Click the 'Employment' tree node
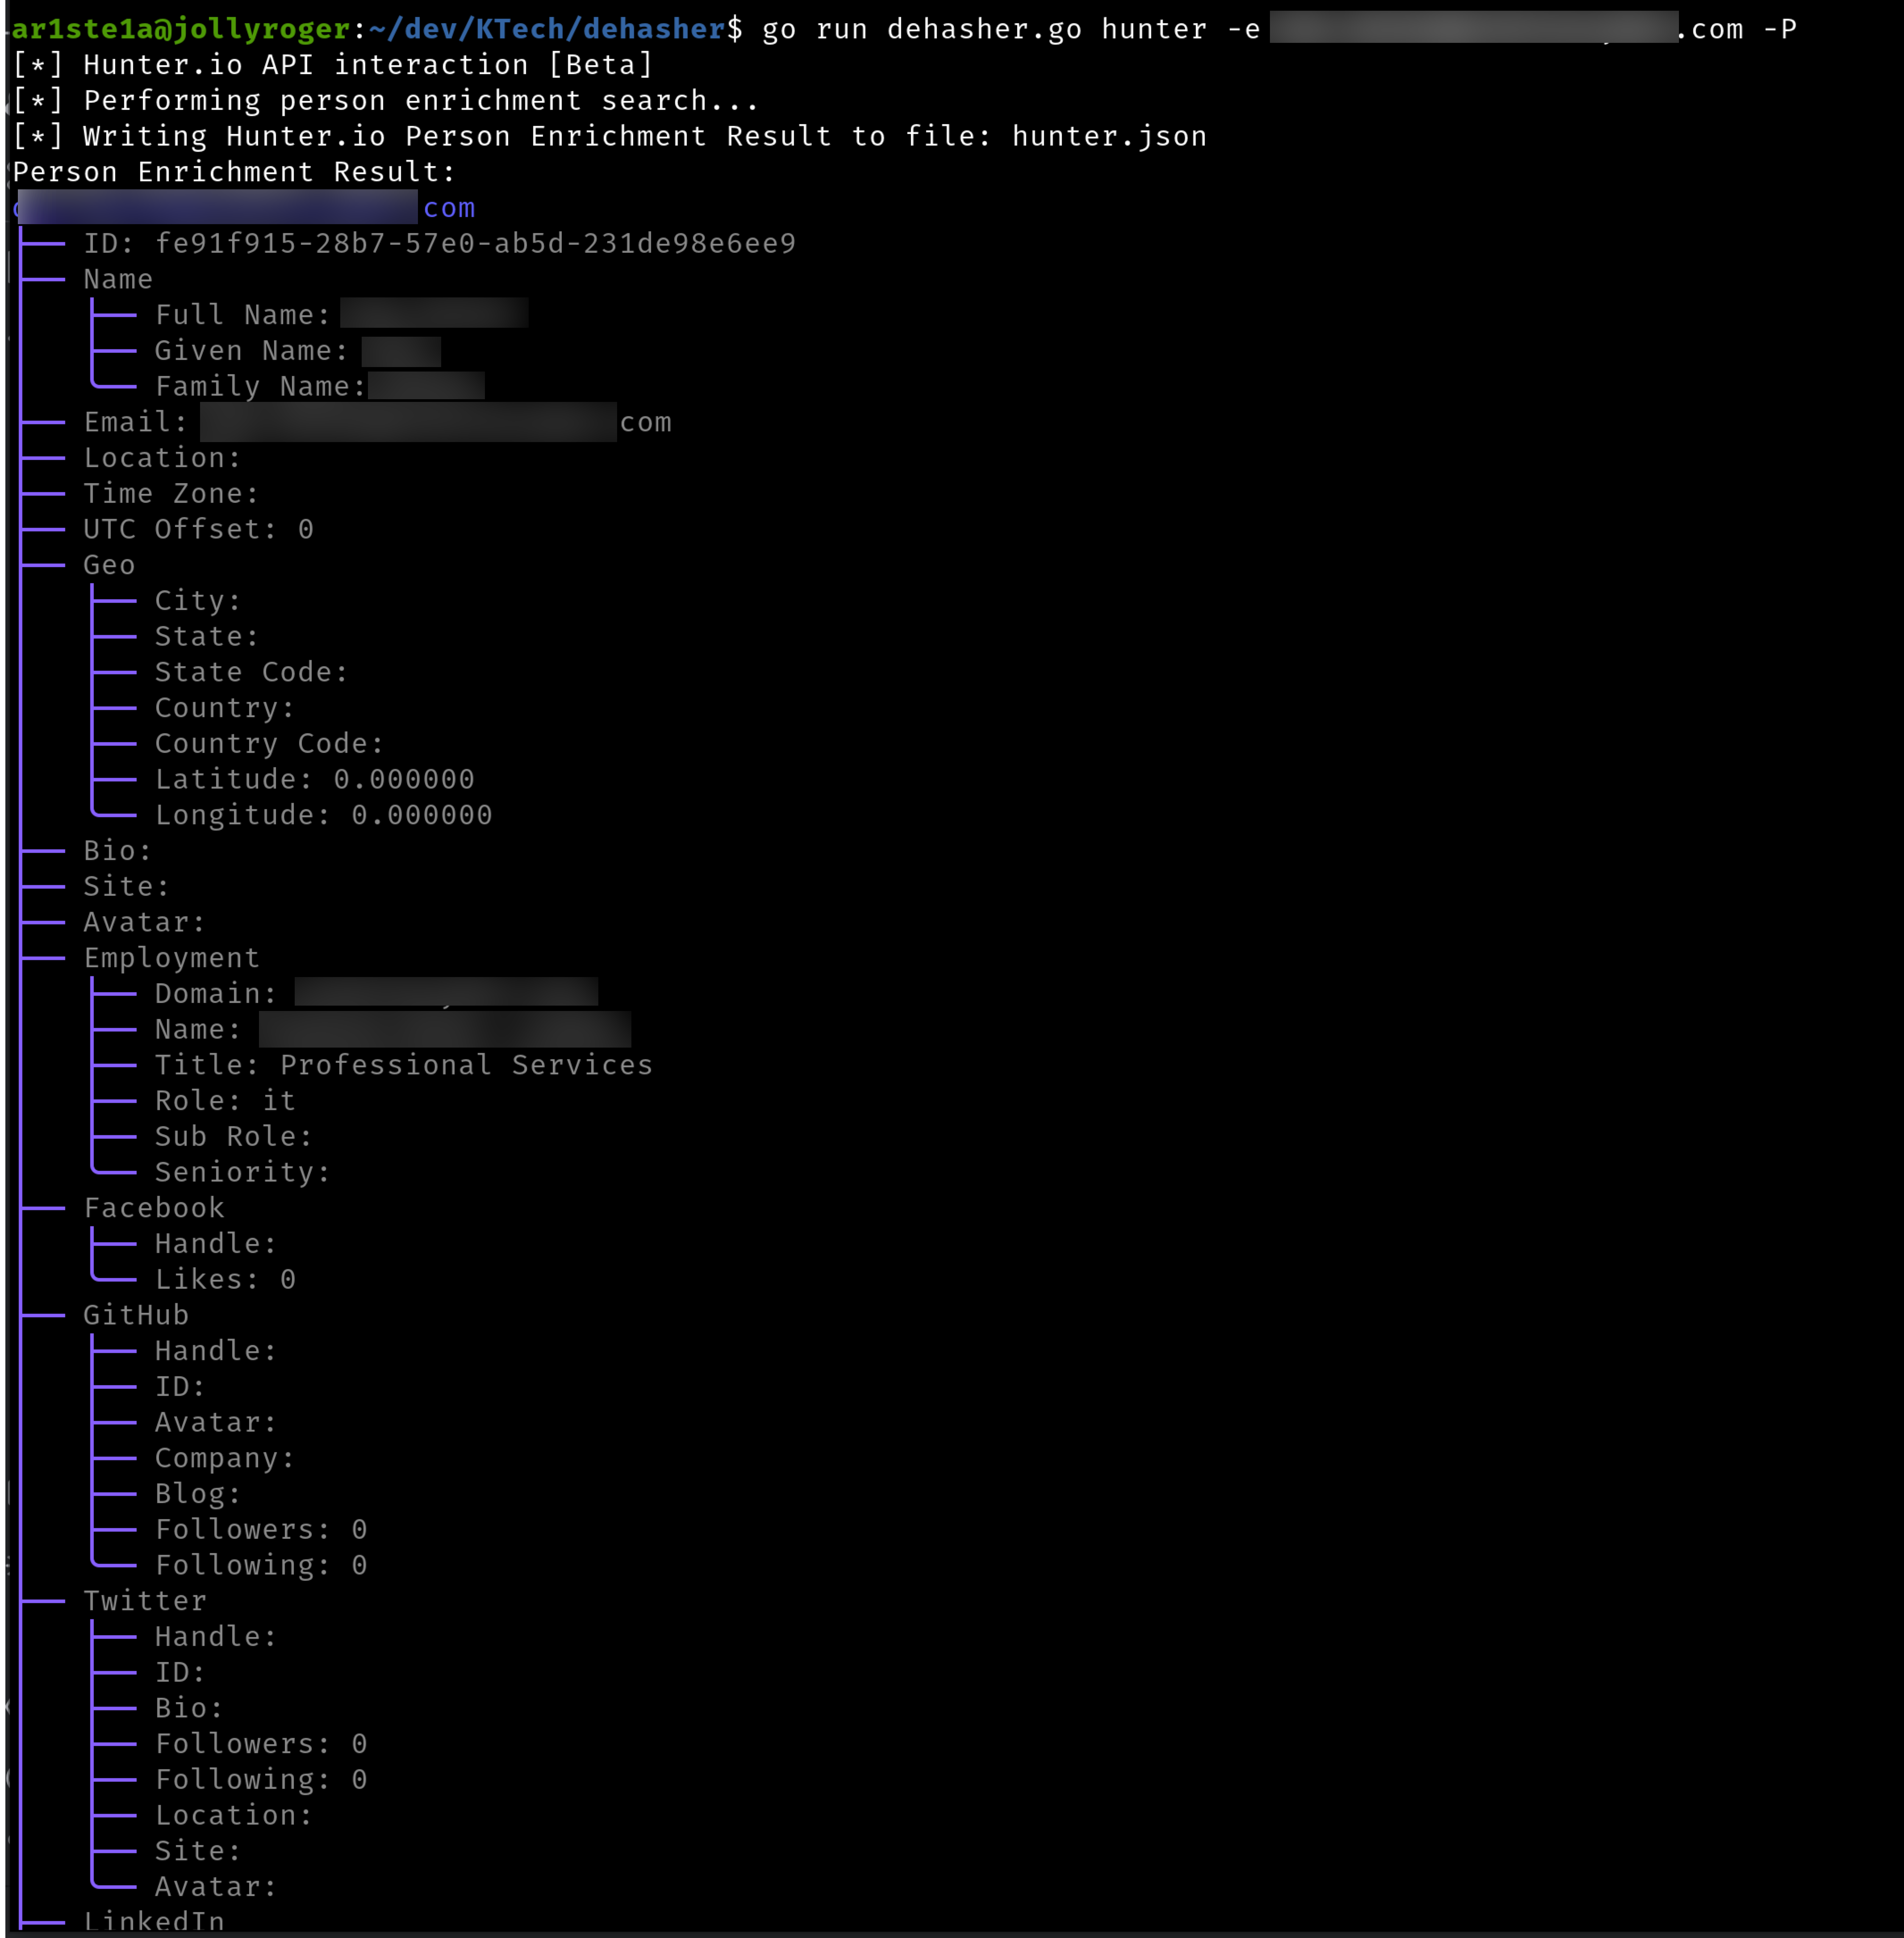 pos(171,958)
